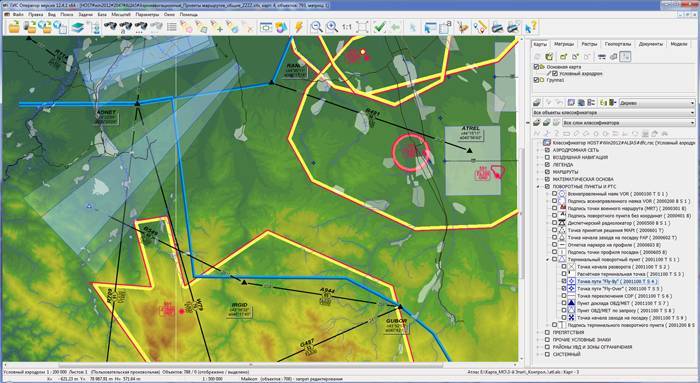Click the colored palette cubes icon

(x=281, y=27)
